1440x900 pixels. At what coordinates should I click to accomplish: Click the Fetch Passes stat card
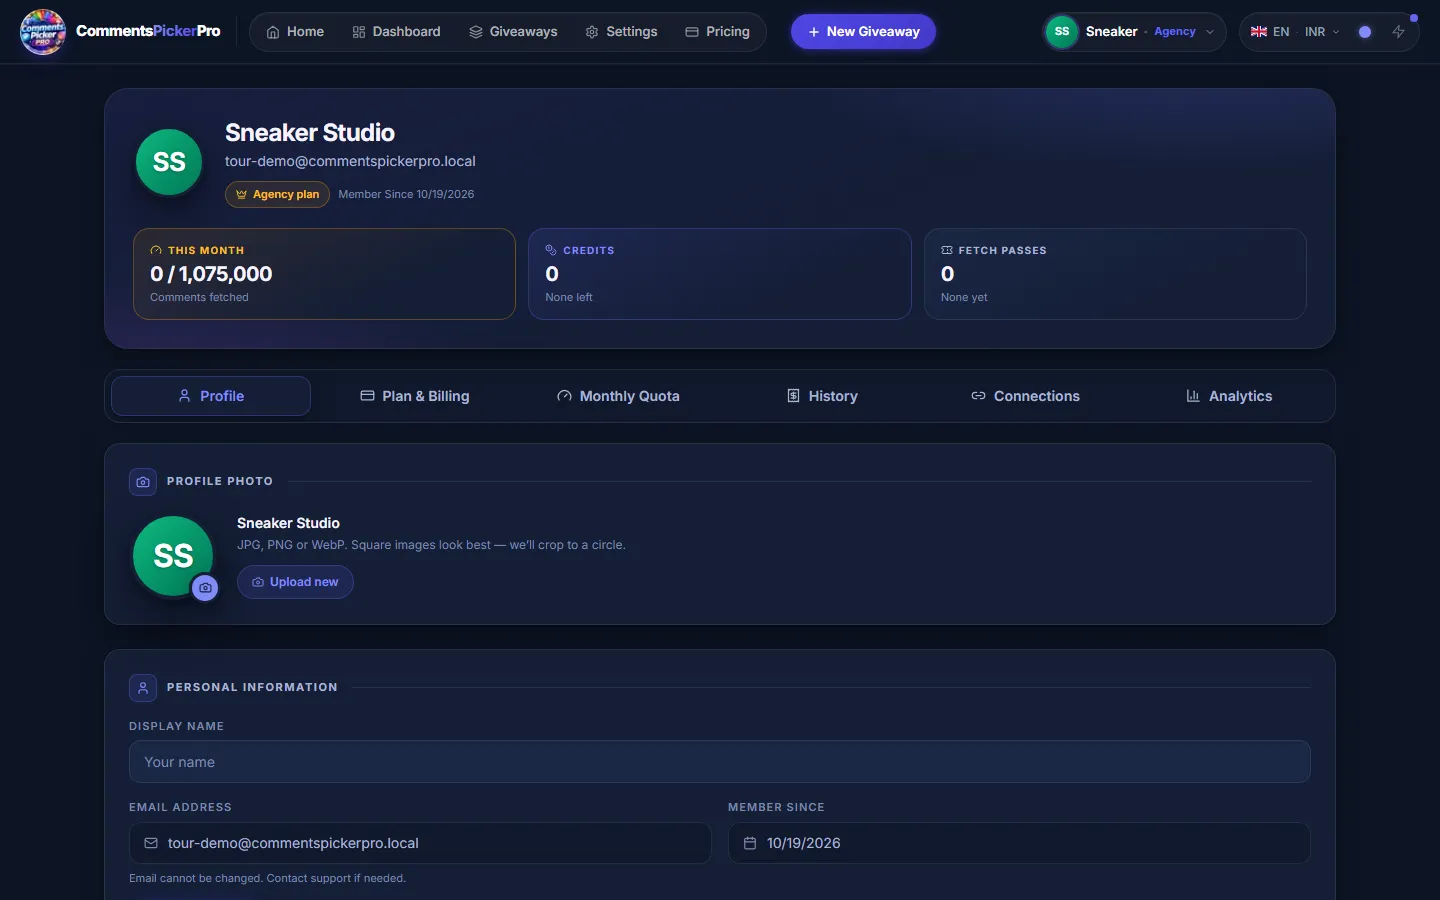(x=1115, y=274)
